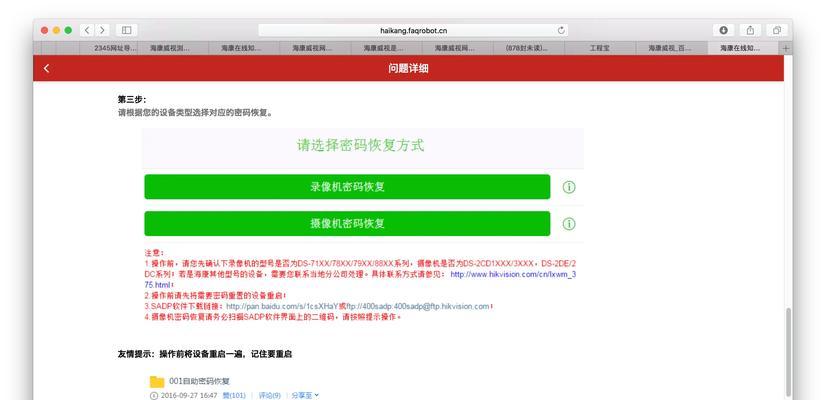Click the page's vertical scrollbar
Screen dimensions: 826x400
[x=788, y=352]
